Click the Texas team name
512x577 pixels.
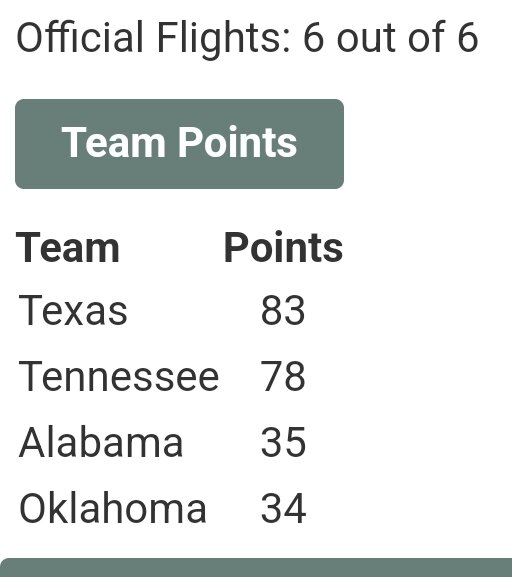(73, 311)
